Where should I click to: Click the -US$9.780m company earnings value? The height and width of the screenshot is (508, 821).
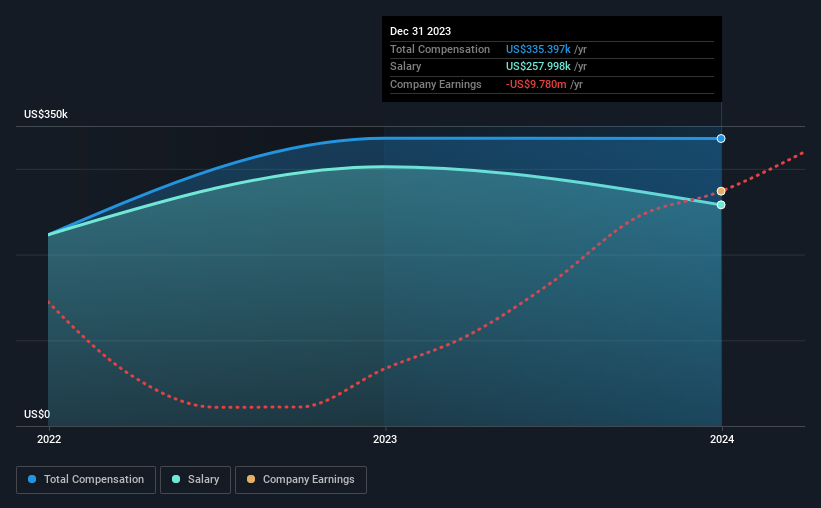[536, 84]
